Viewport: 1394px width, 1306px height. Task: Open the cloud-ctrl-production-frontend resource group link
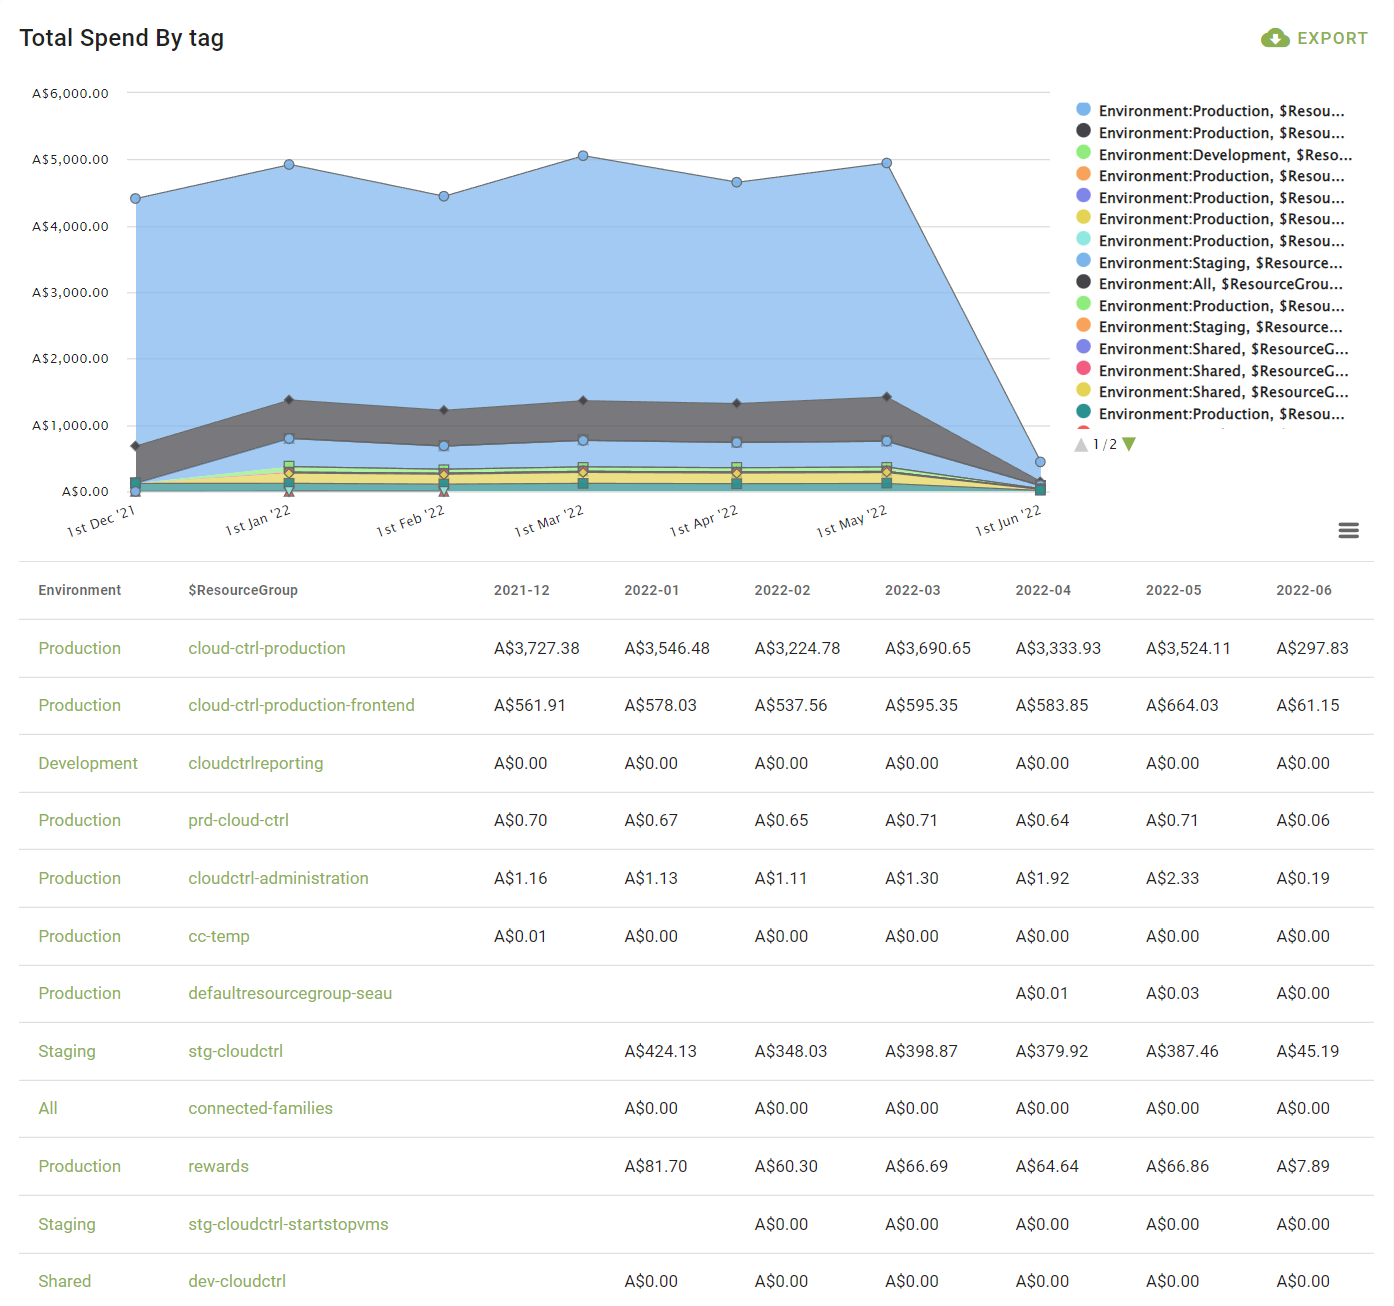301,705
